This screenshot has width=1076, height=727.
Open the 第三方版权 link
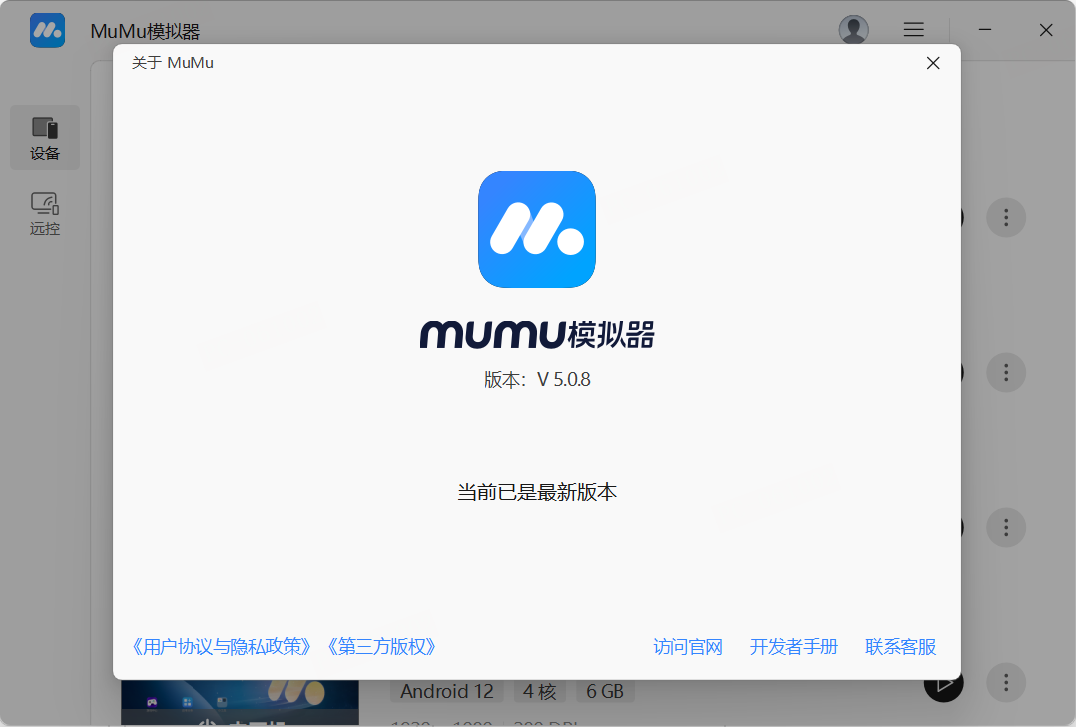[x=382, y=647]
